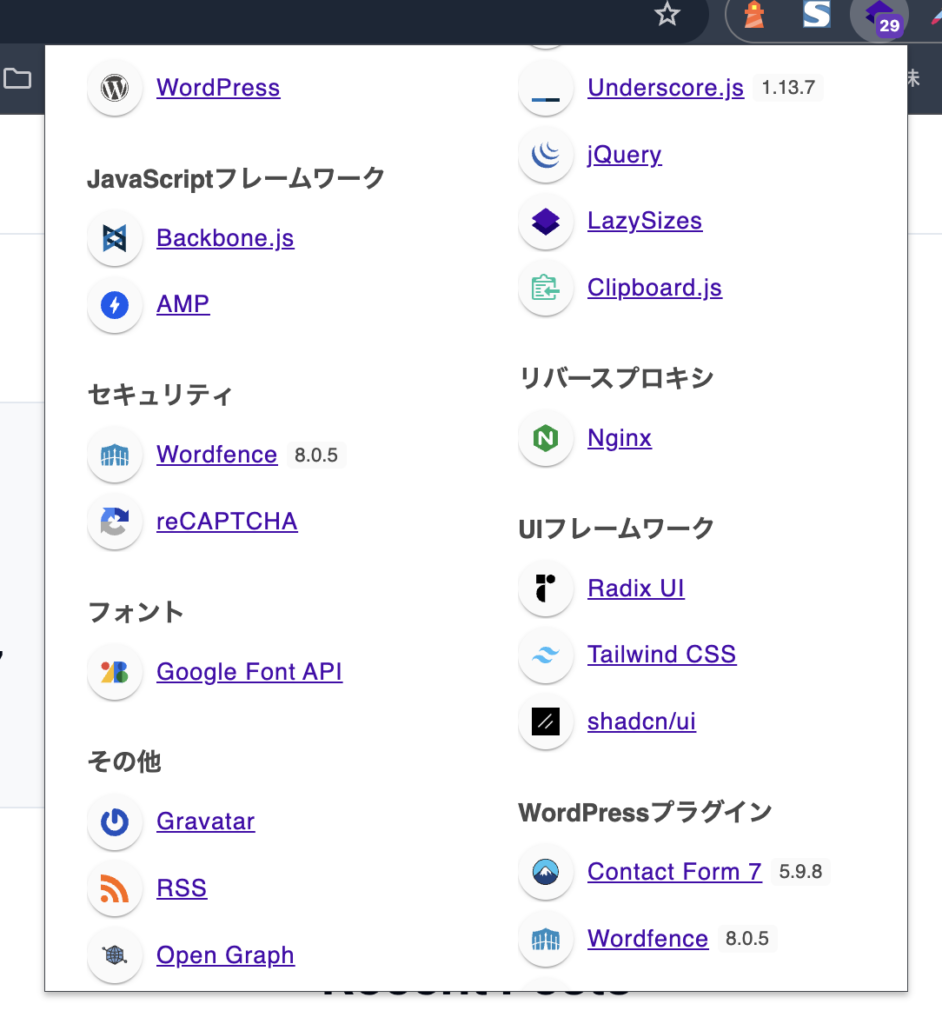The width and height of the screenshot is (942, 1024).
Task: Select the 8.0.5 version badge under WordPressプラグイン
Action: point(747,939)
